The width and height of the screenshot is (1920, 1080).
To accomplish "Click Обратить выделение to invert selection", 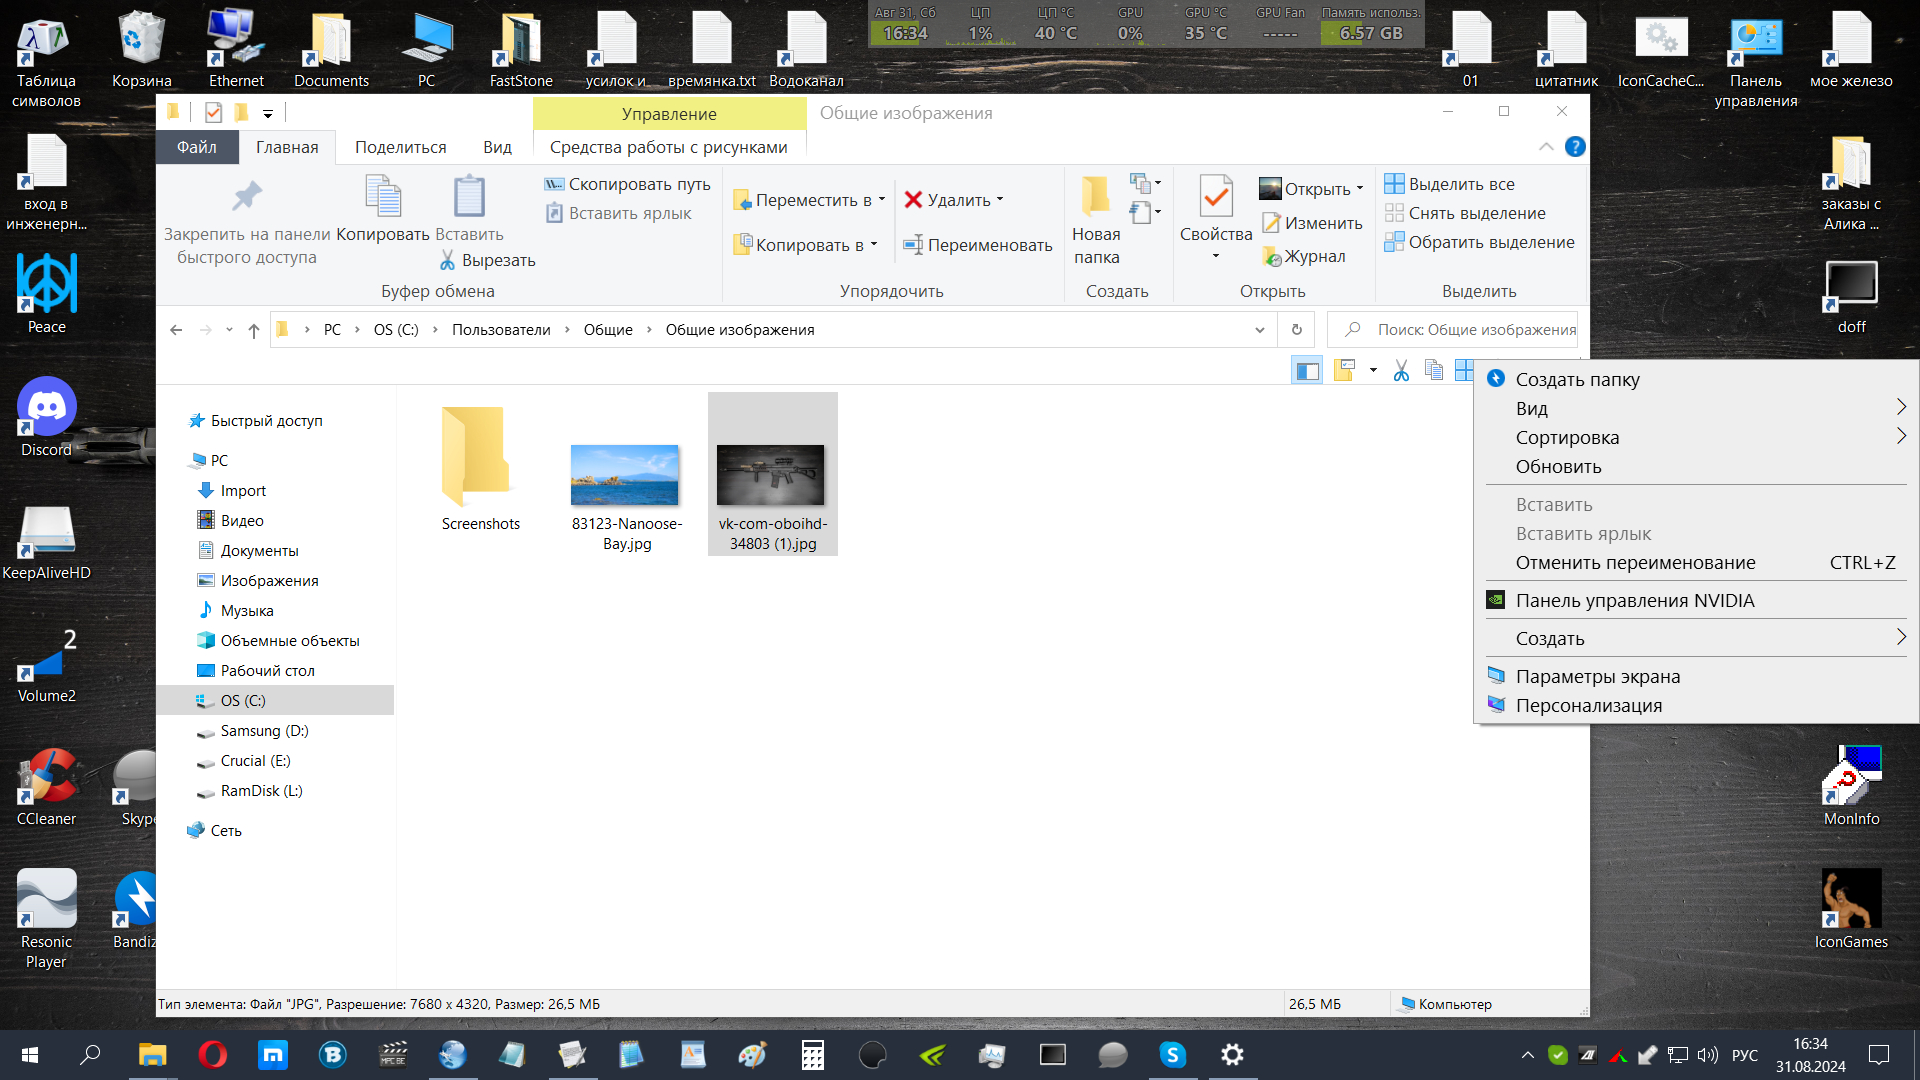I will pos(1479,242).
